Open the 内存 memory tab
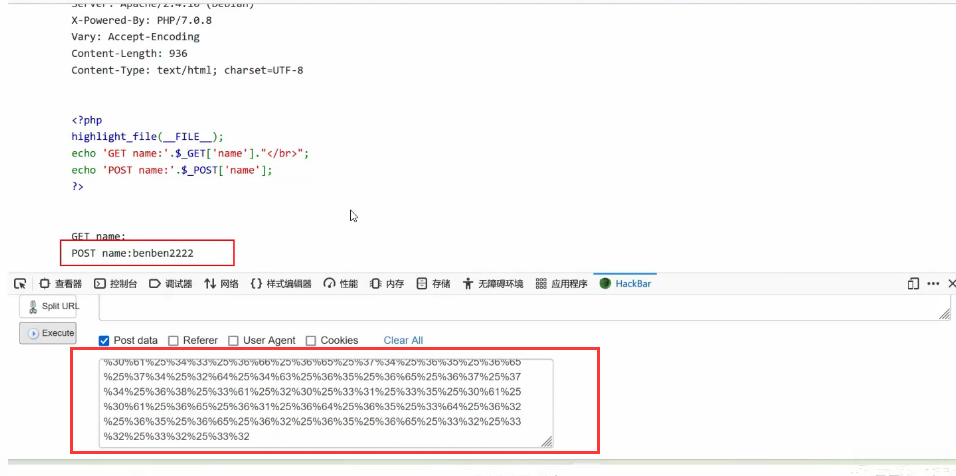 tap(387, 284)
